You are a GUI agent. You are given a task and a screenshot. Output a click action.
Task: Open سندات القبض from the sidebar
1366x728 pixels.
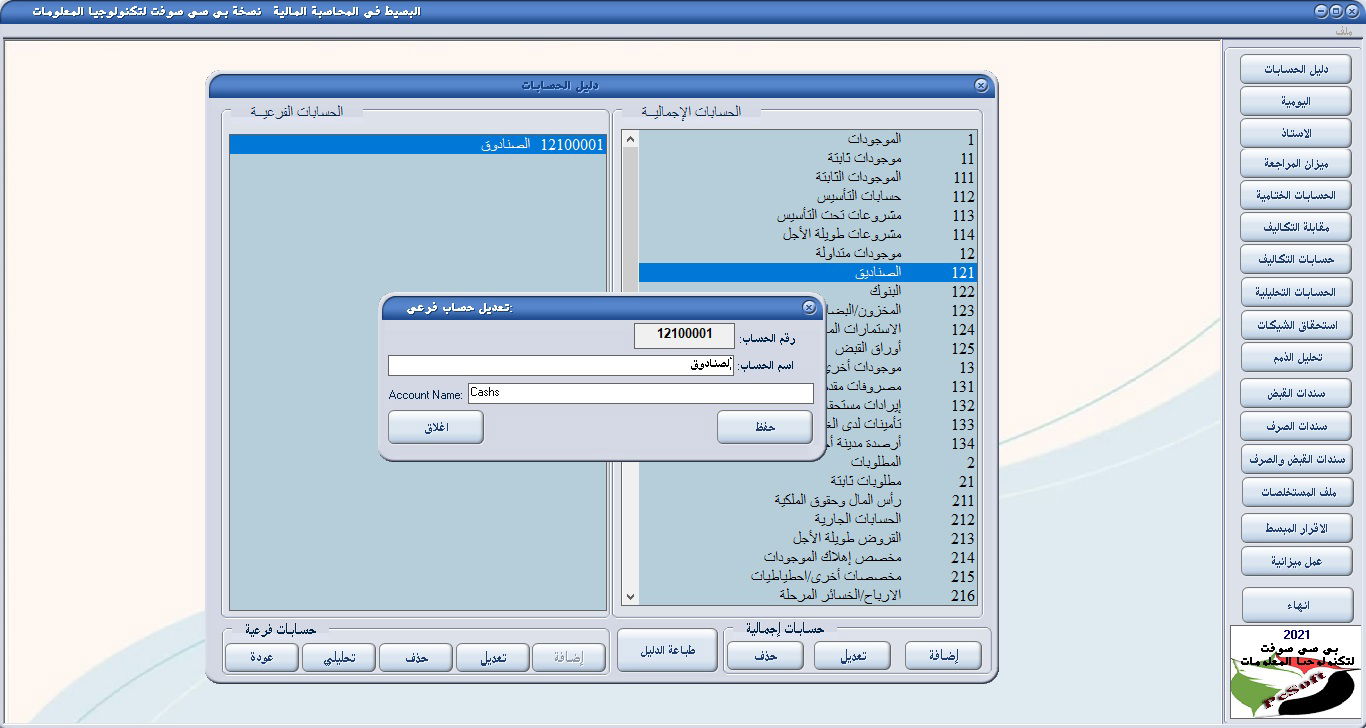[x=1295, y=392]
